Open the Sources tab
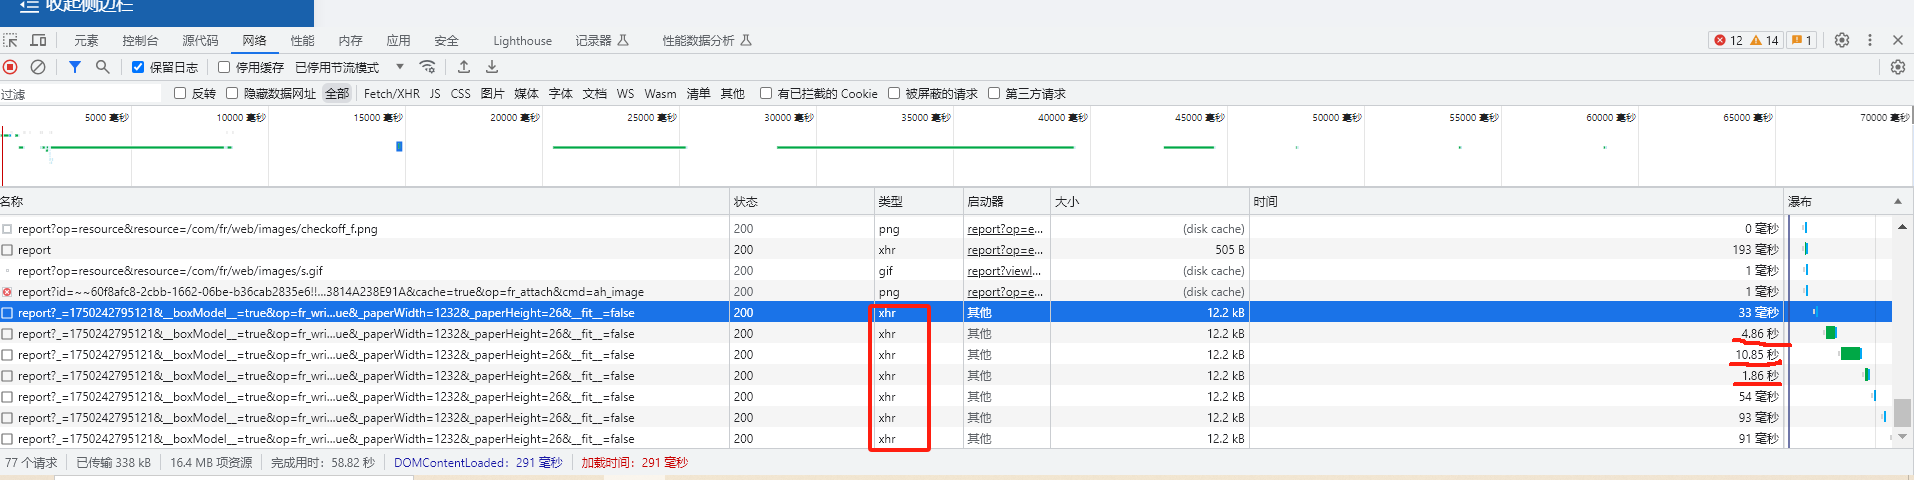1914x480 pixels. (x=200, y=40)
